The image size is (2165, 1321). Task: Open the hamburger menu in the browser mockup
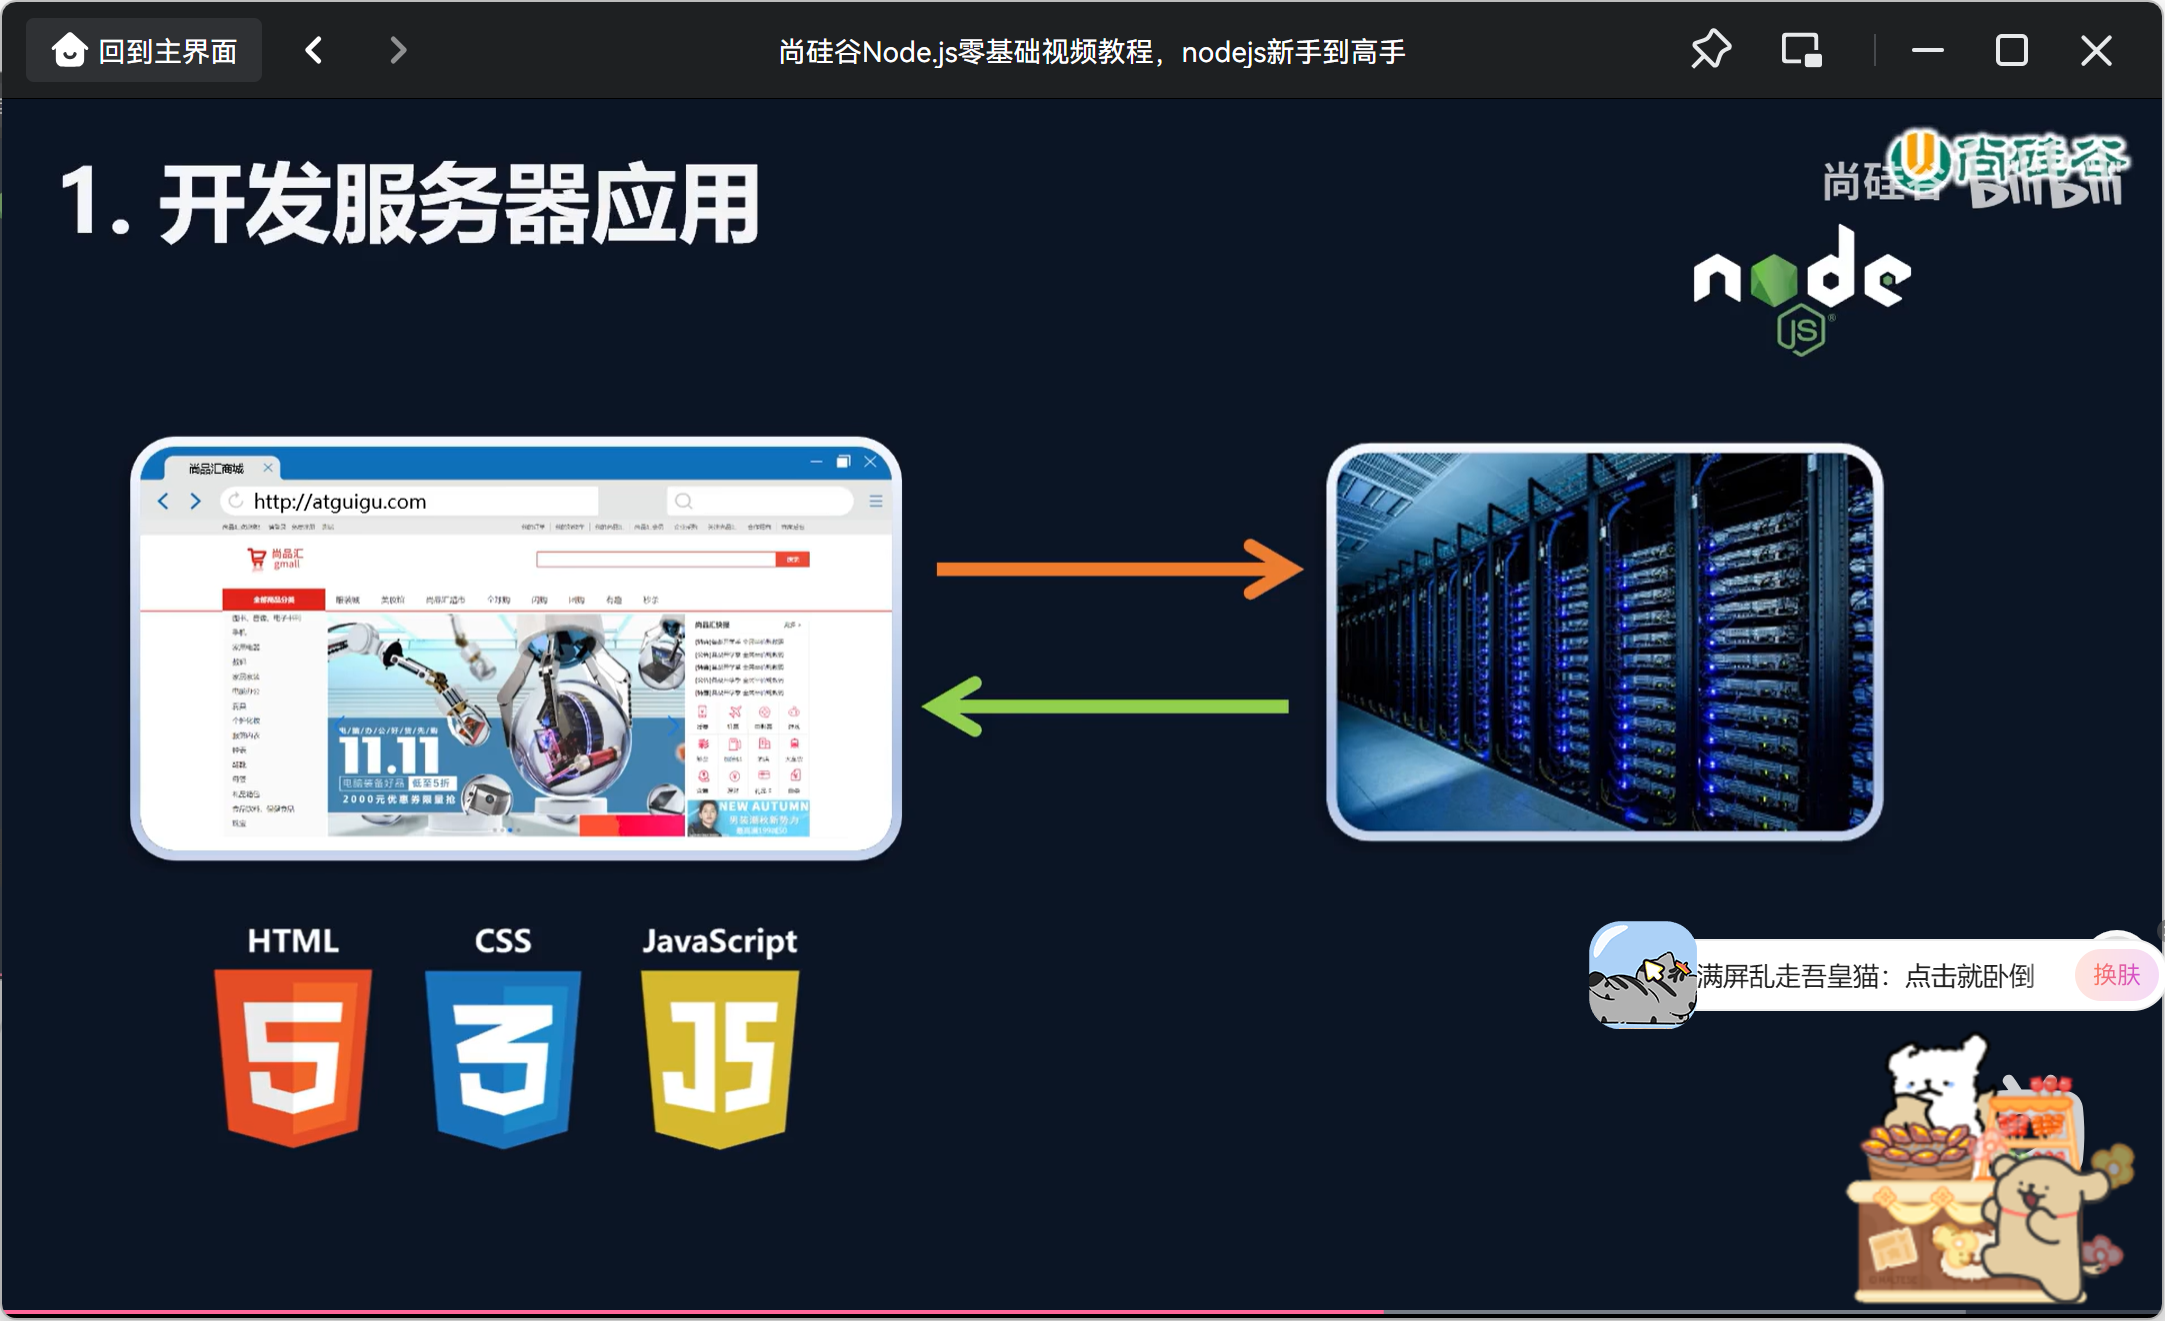[877, 501]
